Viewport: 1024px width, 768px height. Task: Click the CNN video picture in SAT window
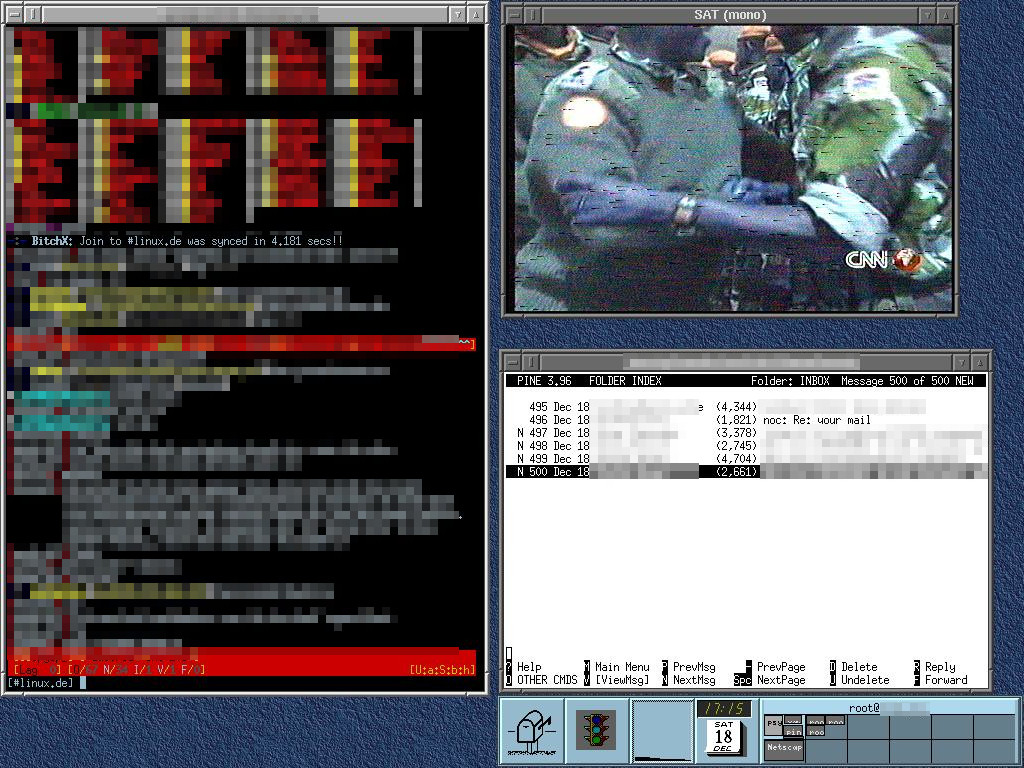(733, 168)
